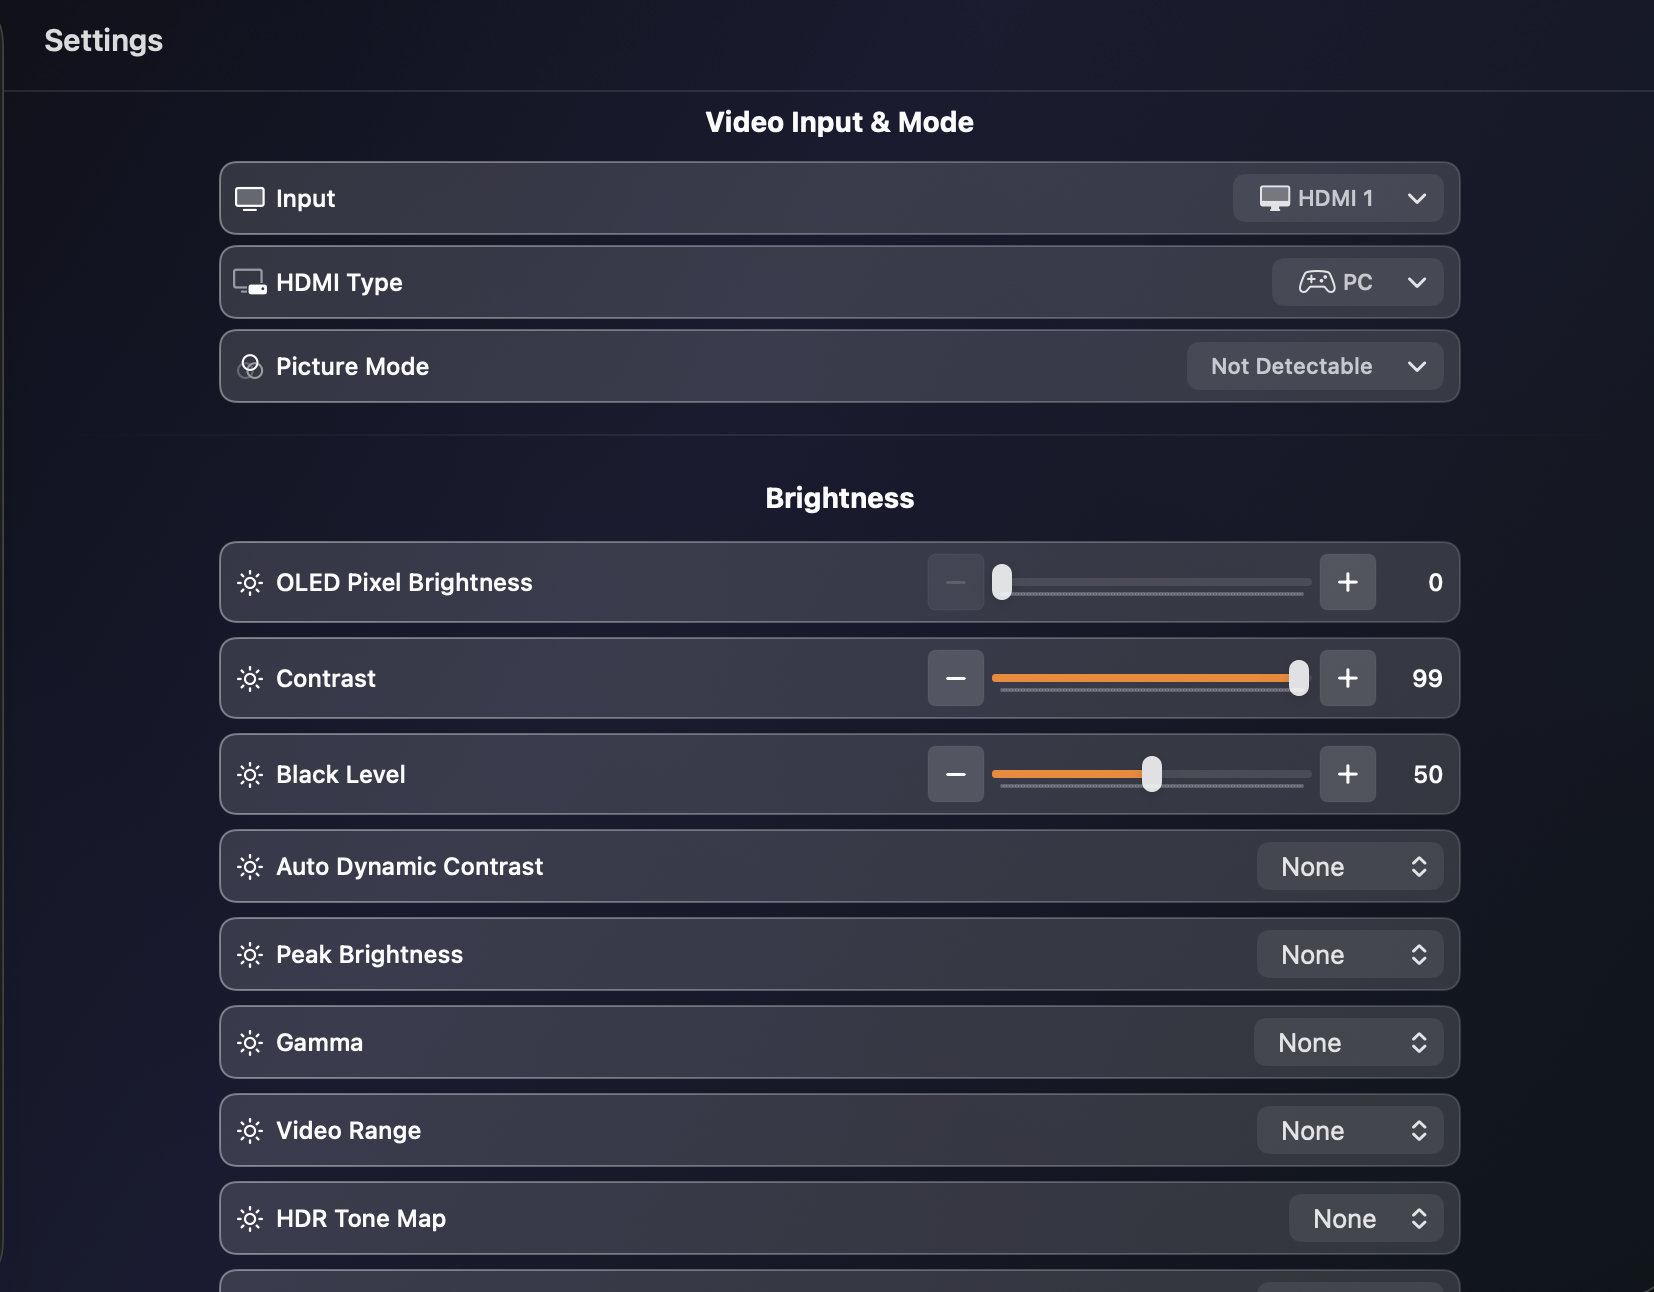Decrease Black Level with the minus button
Image resolution: width=1654 pixels, height=1292 pixels.
click(x=955, y=774)
